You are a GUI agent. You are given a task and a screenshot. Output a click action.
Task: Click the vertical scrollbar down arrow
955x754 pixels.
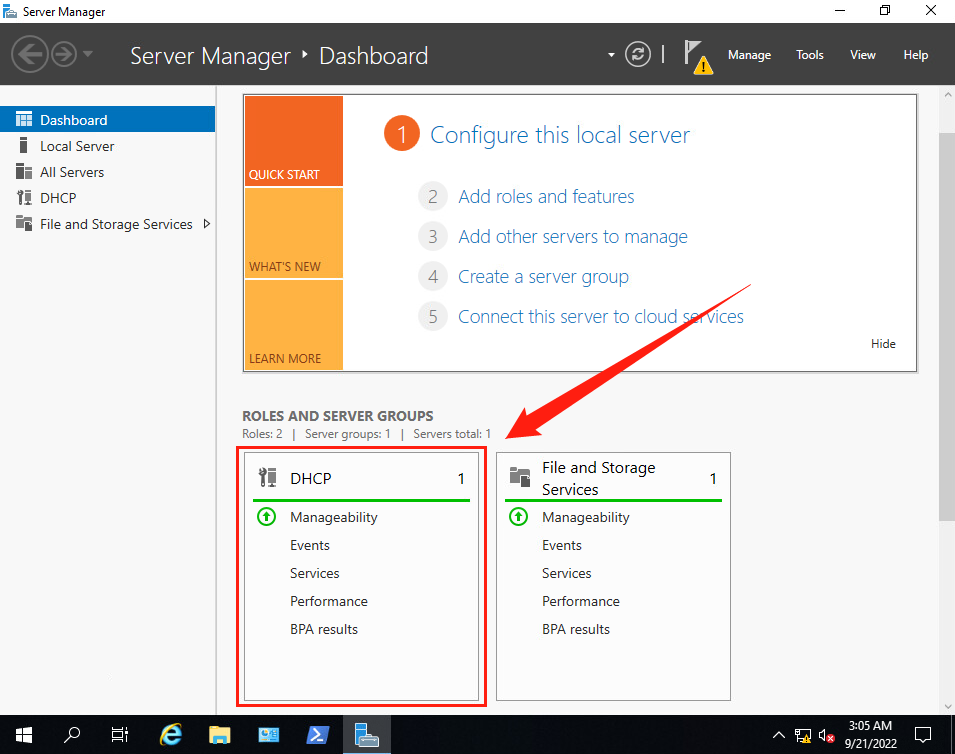(x=946, y=706)
